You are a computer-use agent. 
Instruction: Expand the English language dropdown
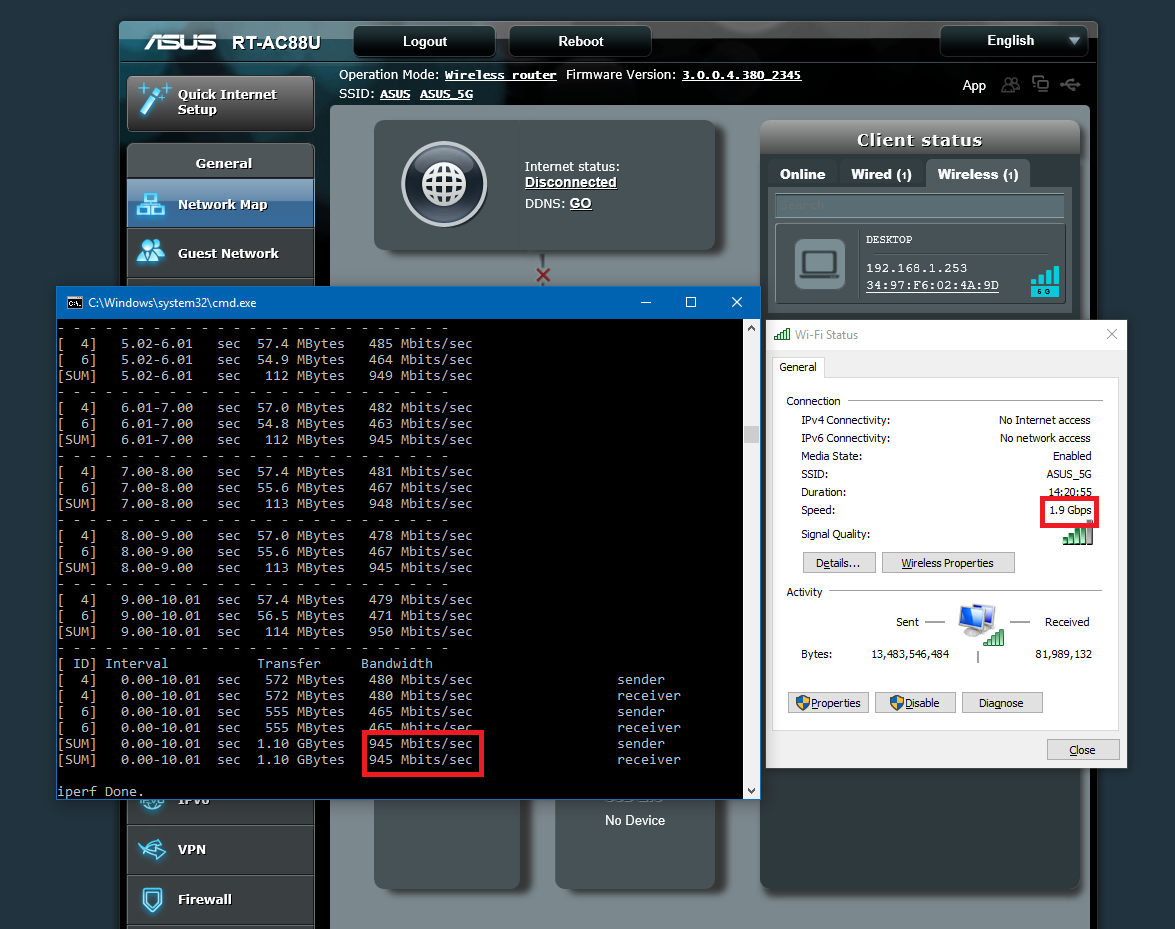[1013, 41]
